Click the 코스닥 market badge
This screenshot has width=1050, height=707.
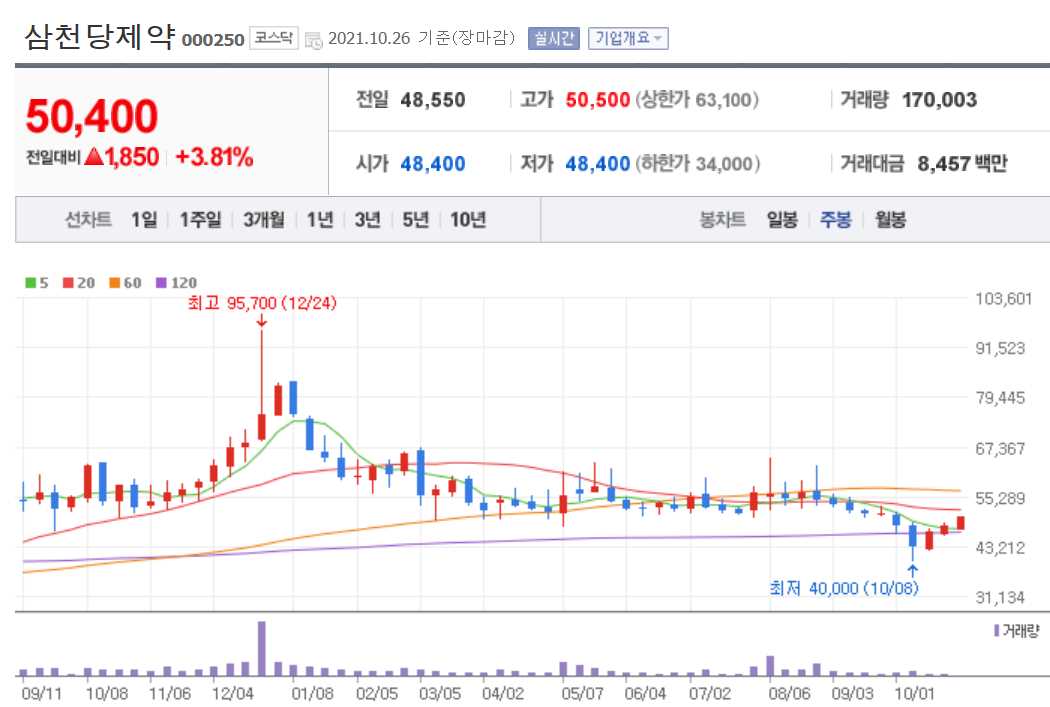[x=274, y=37]
